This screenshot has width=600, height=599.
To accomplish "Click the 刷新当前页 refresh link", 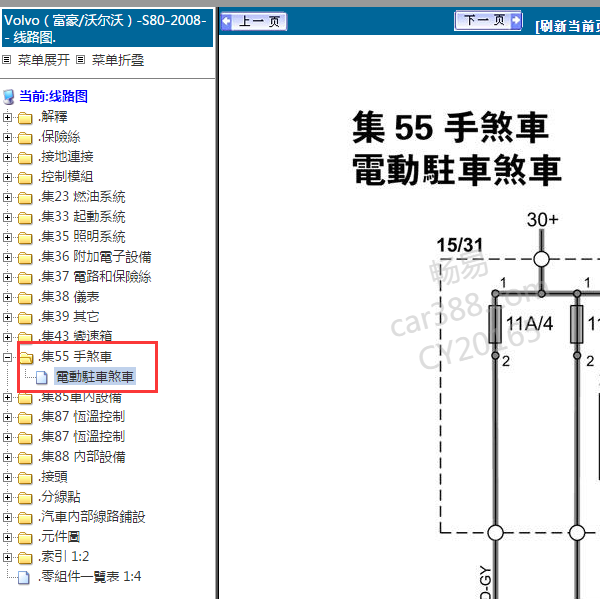I will [567, 26].
